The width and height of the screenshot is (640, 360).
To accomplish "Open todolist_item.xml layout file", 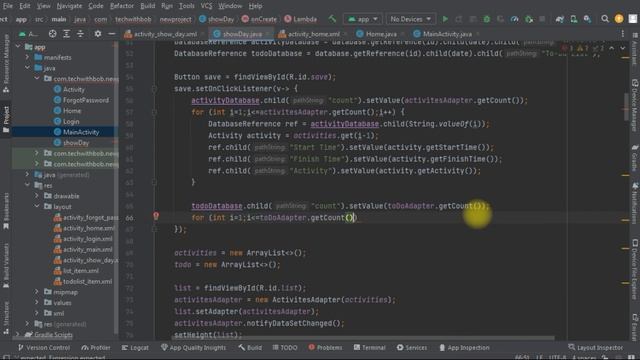I will click(87, 281).
